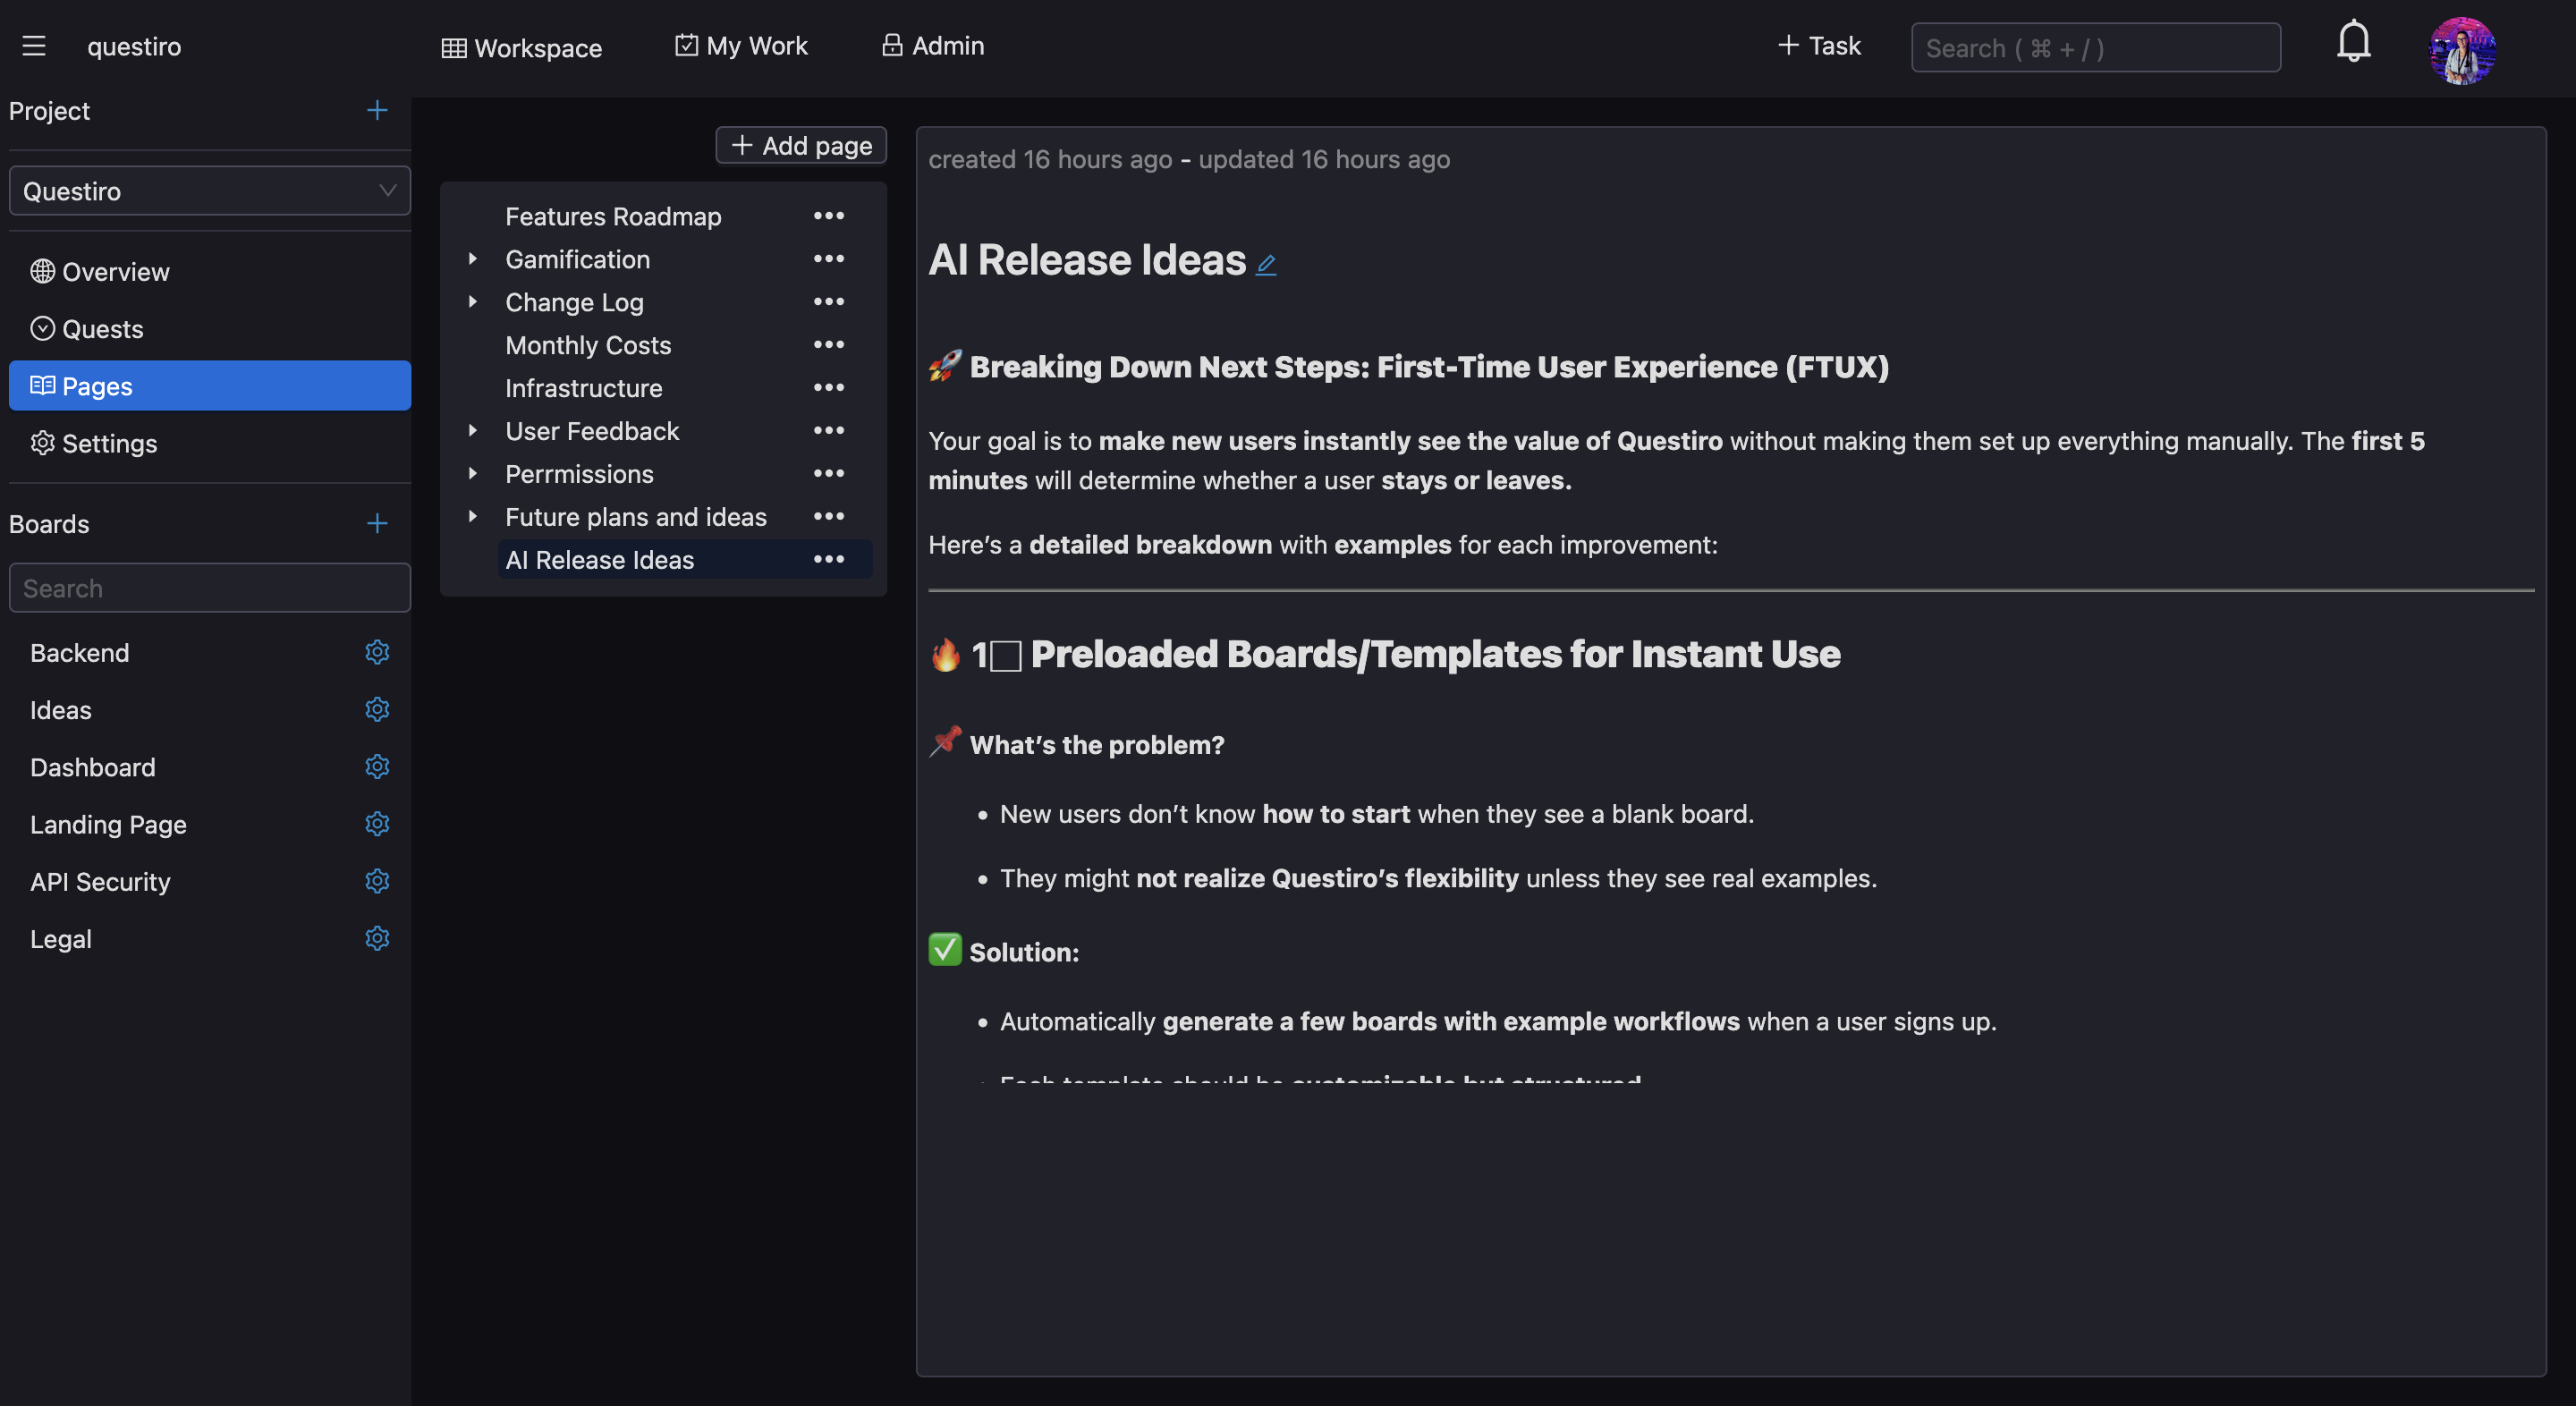Screen dimensions: 2576x1406
Task: Expand the Gamification page tree
Action: click(x=473, y=259)
